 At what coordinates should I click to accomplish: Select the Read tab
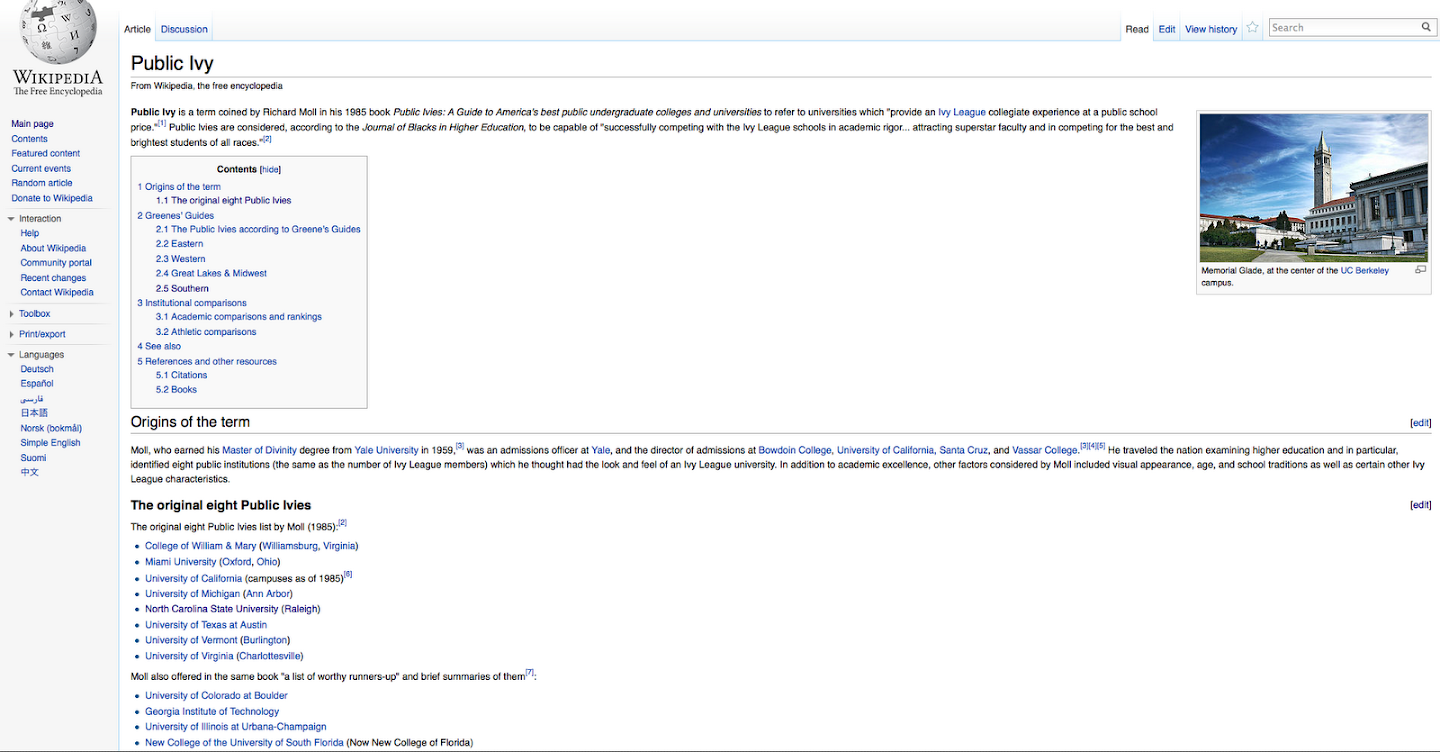point(1137,29)
